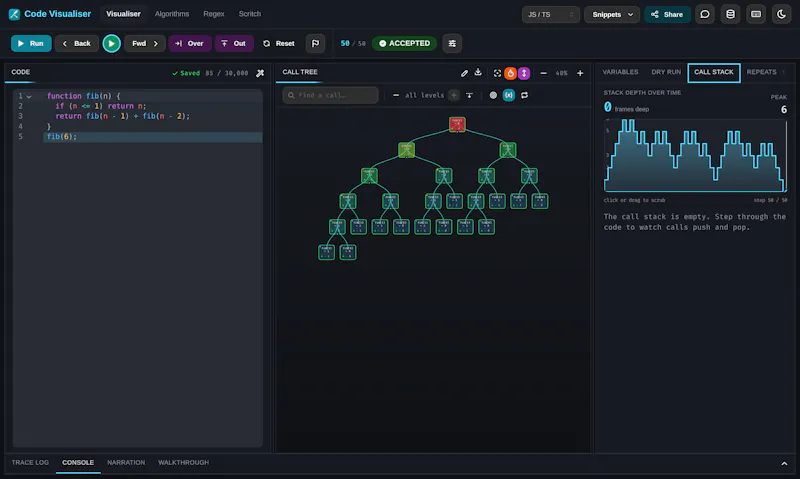This screenshot has width=800, height=479.
Task: Click the round green play button
Action: click(111, 43)
